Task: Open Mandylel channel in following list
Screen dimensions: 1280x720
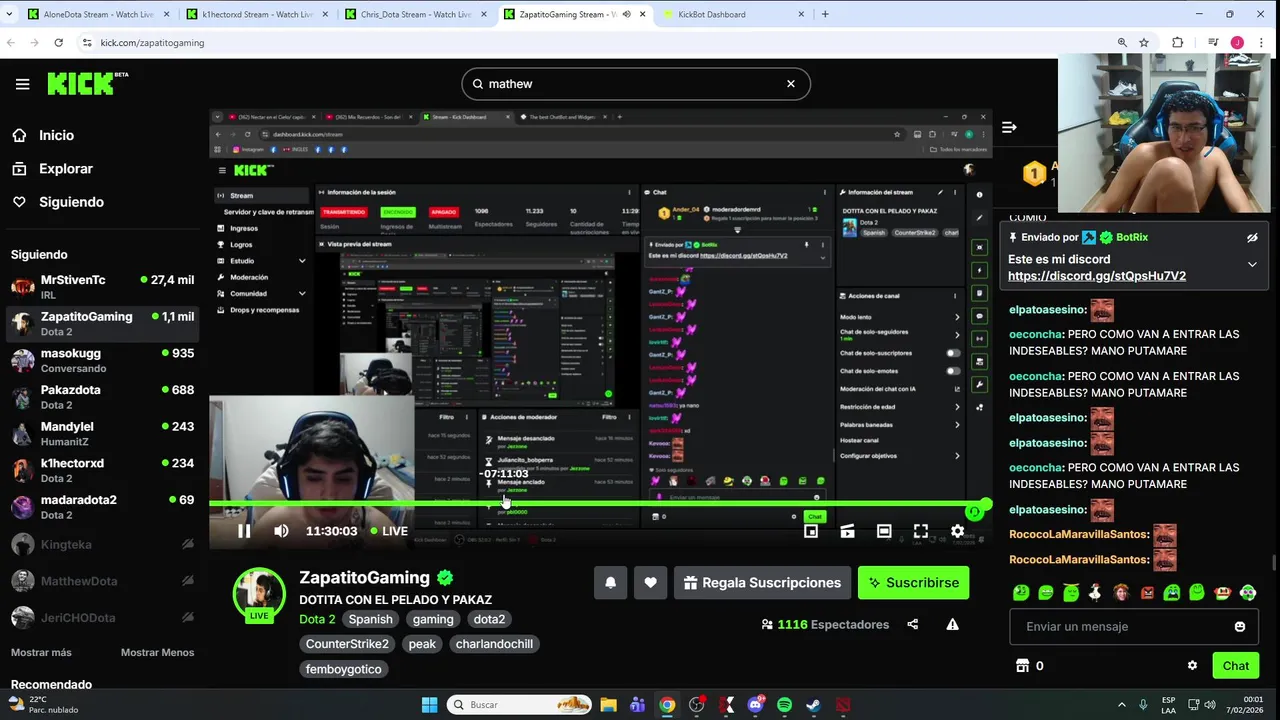Action: [x=102, y=433]
